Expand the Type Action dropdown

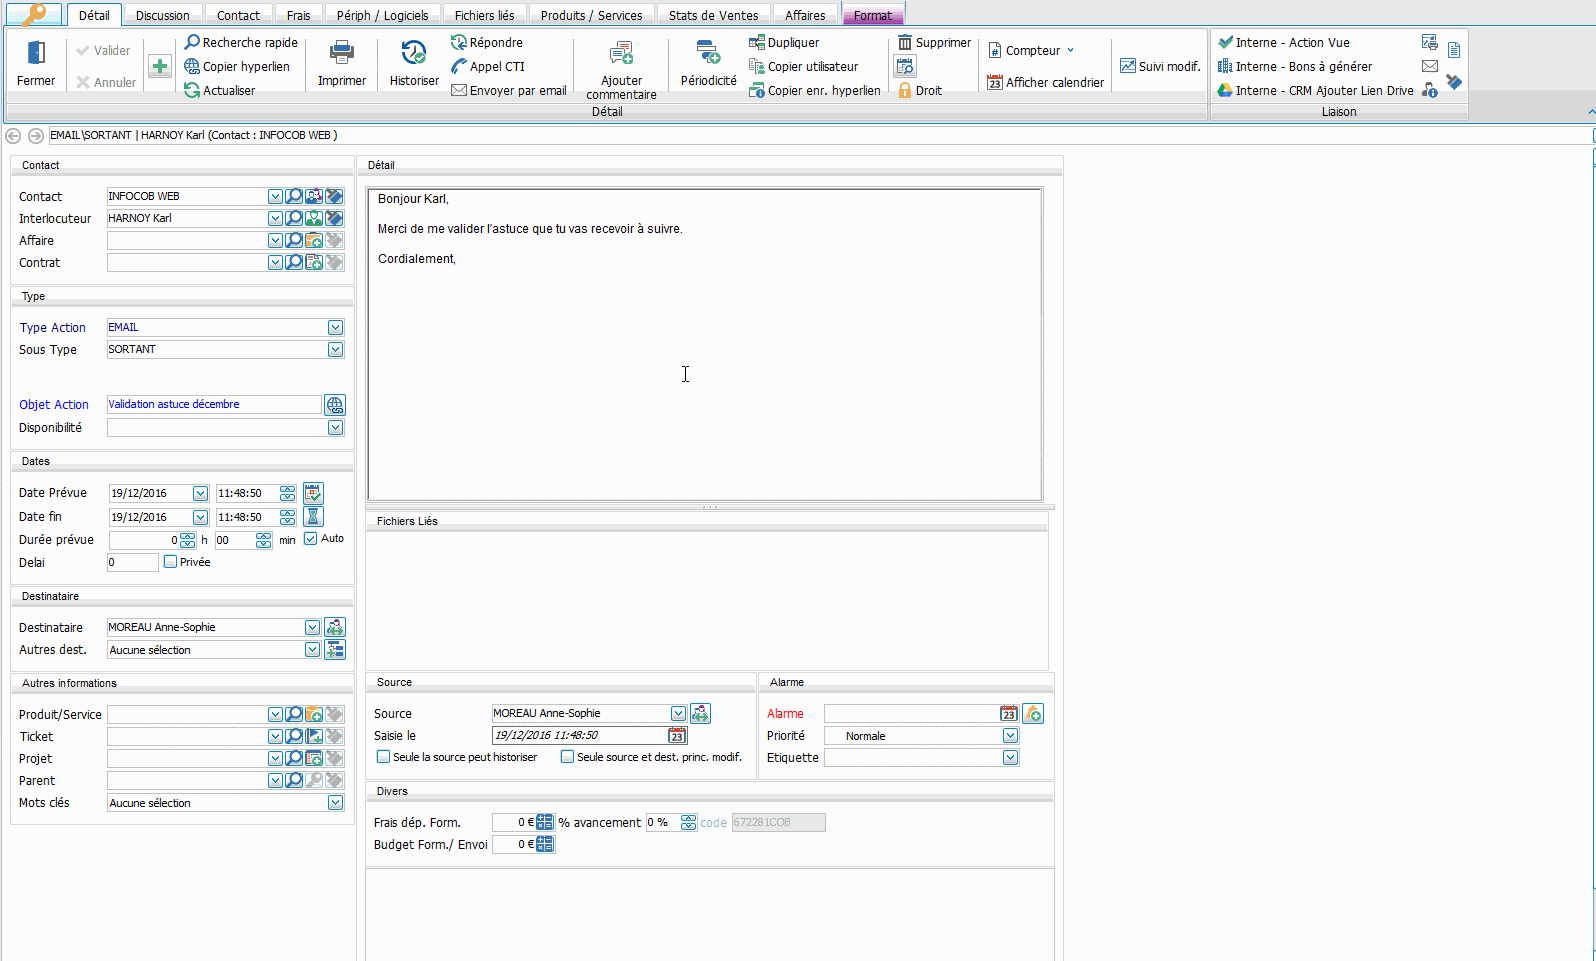tap(335, 328)
